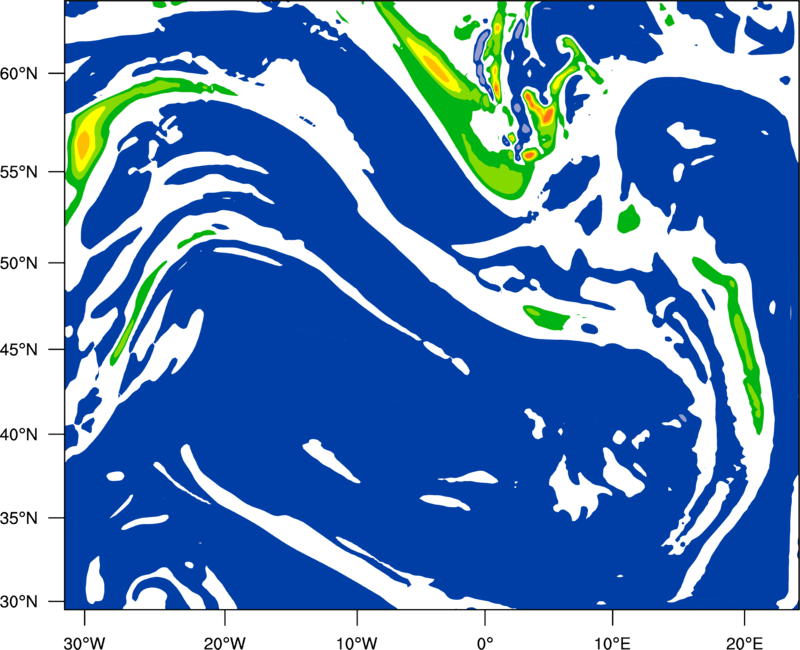The image size is (800, 650).
Task: Click the 20°E longitude axis label
Action: [x=744, y=643]
